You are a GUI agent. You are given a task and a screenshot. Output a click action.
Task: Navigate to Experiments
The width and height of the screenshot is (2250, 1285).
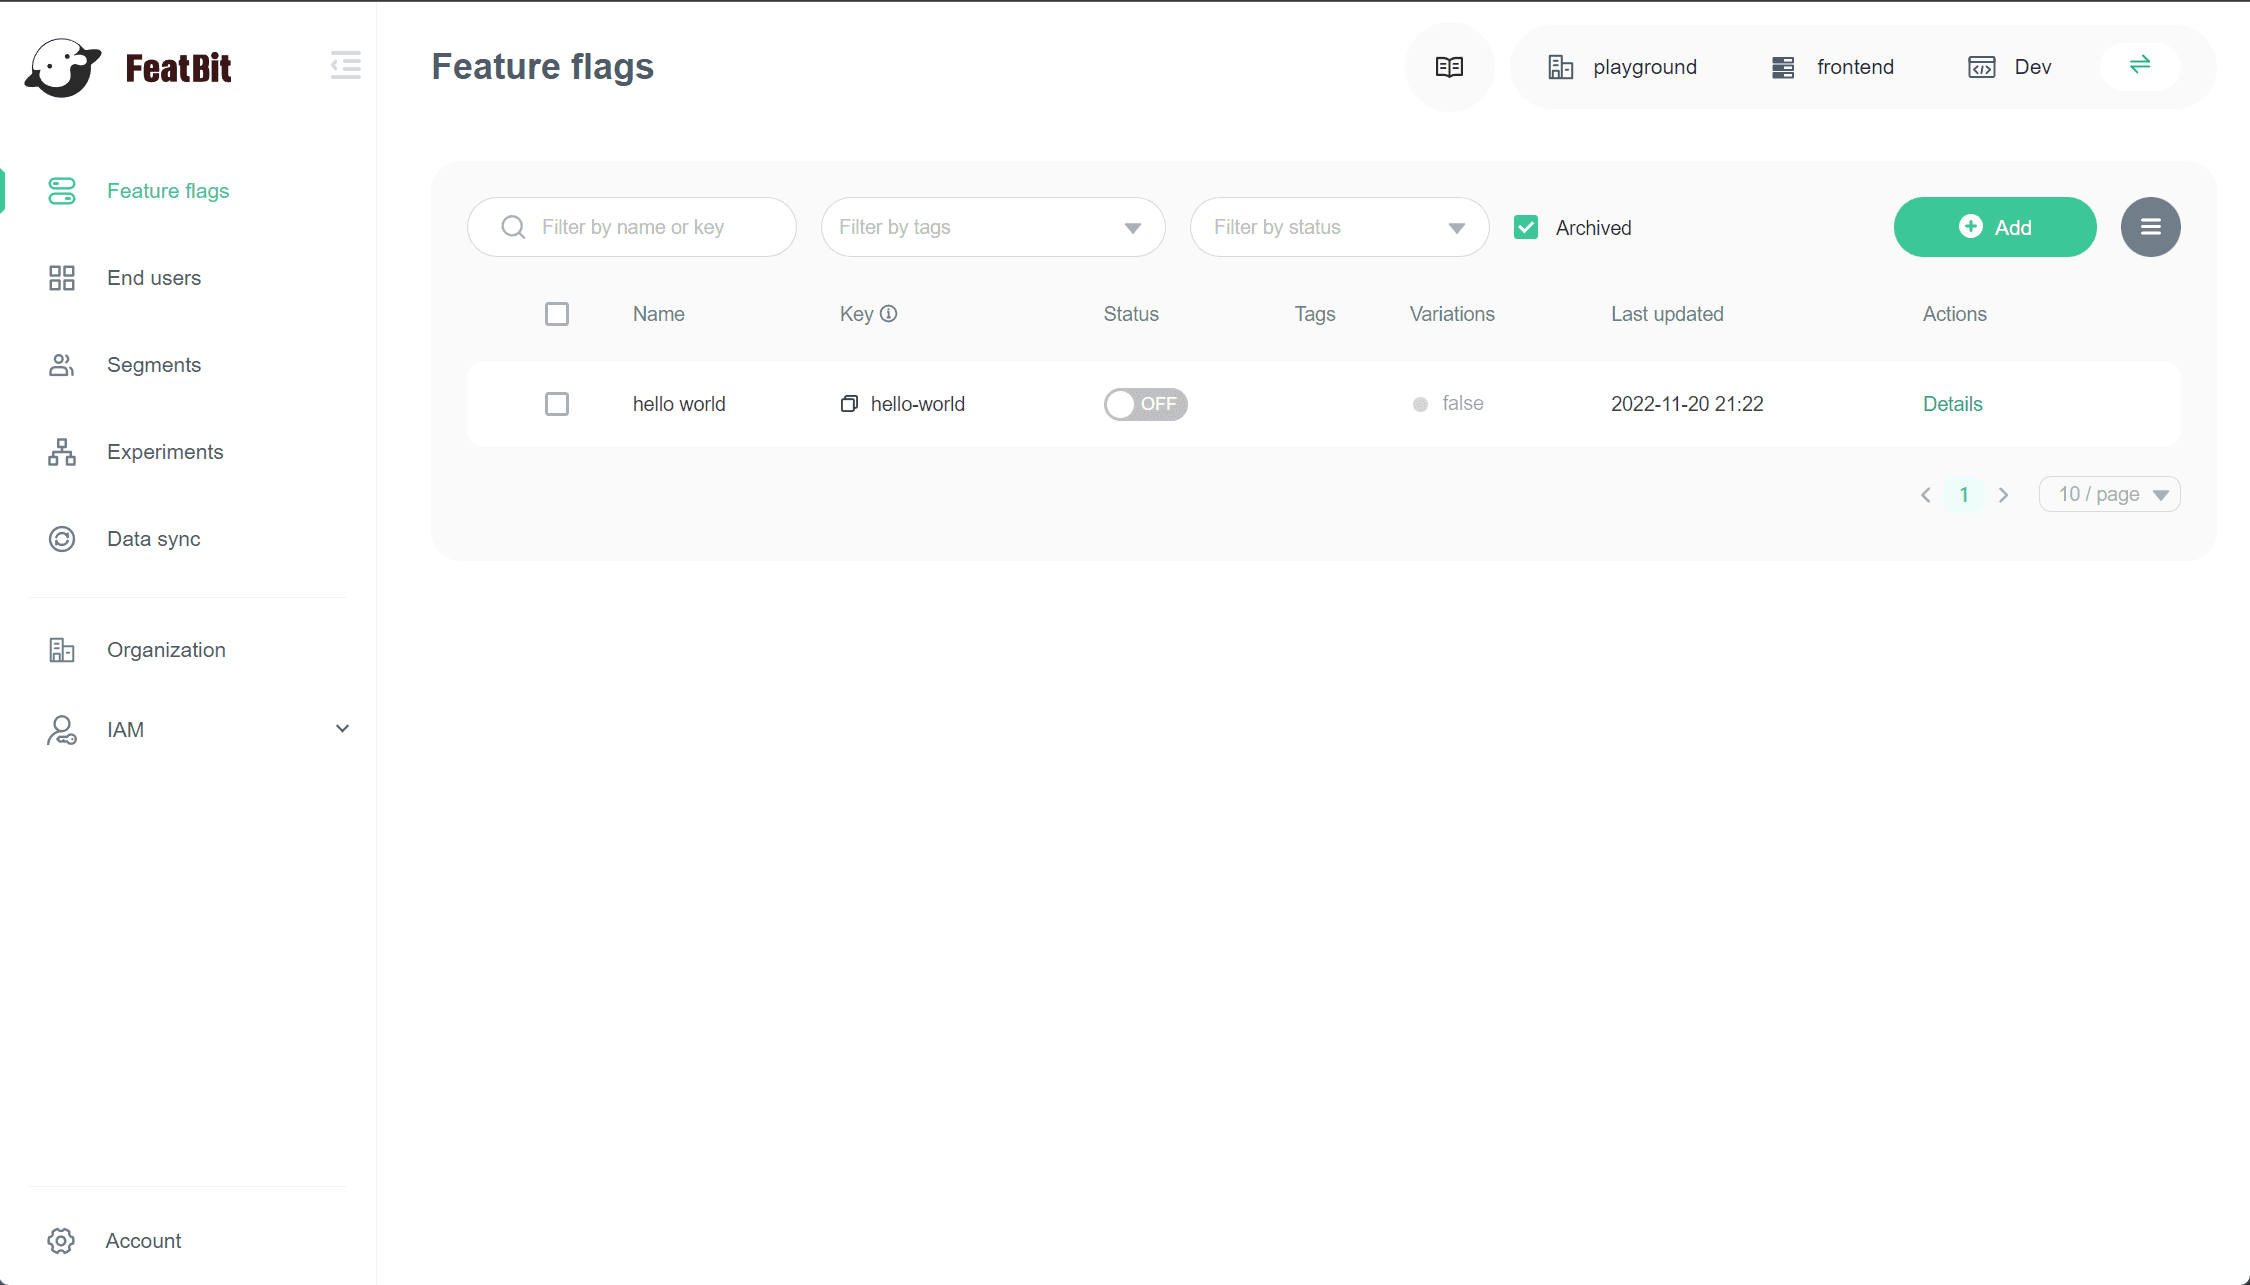[165, 452]
